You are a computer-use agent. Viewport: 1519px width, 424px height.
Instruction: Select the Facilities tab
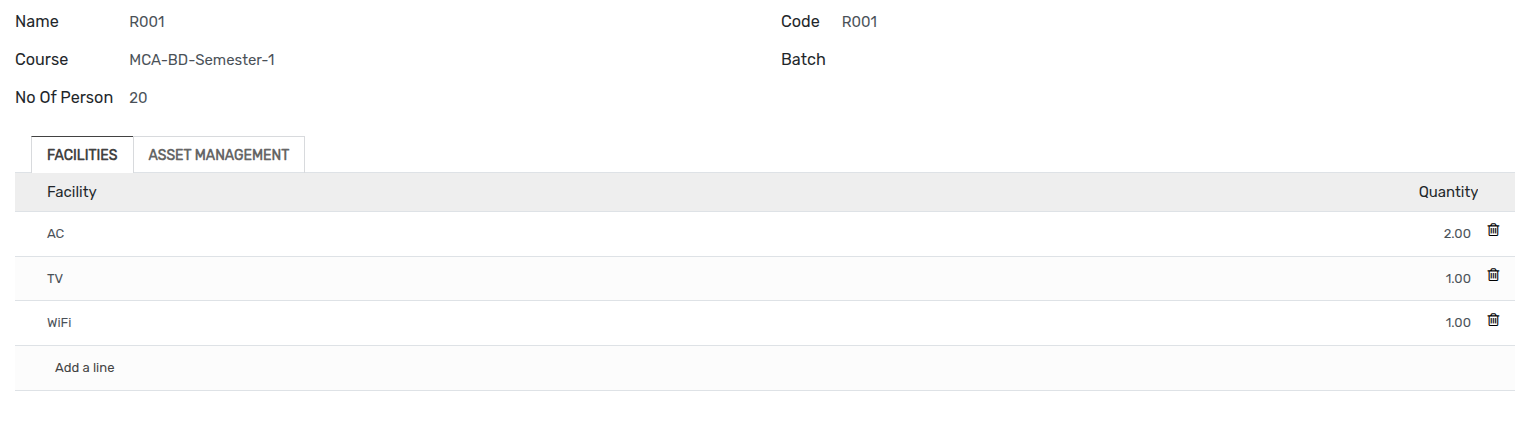point(82,155)
